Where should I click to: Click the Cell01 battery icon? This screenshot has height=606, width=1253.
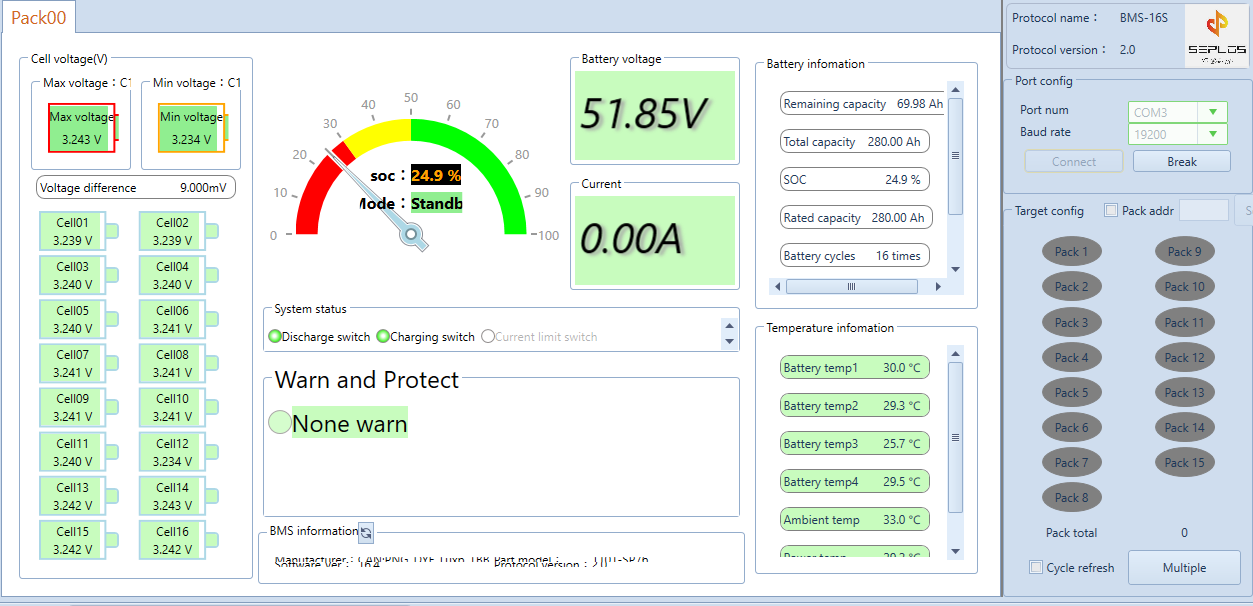pyautogui.click(x=79, y=231)
